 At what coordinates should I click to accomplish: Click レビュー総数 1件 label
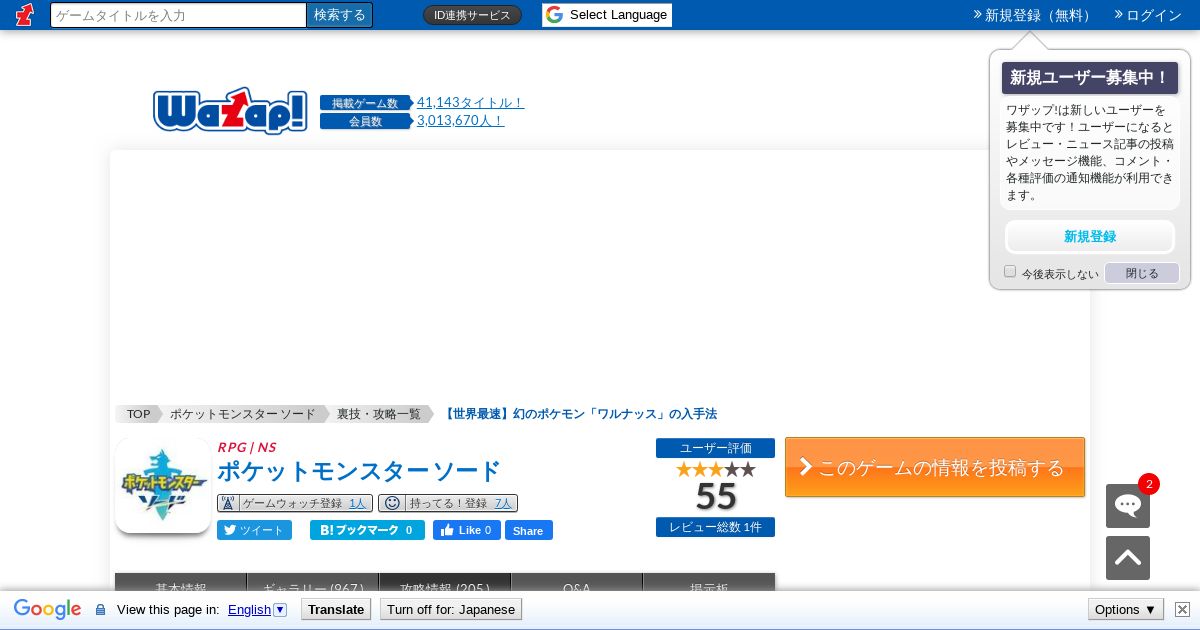tap(715, 527)
